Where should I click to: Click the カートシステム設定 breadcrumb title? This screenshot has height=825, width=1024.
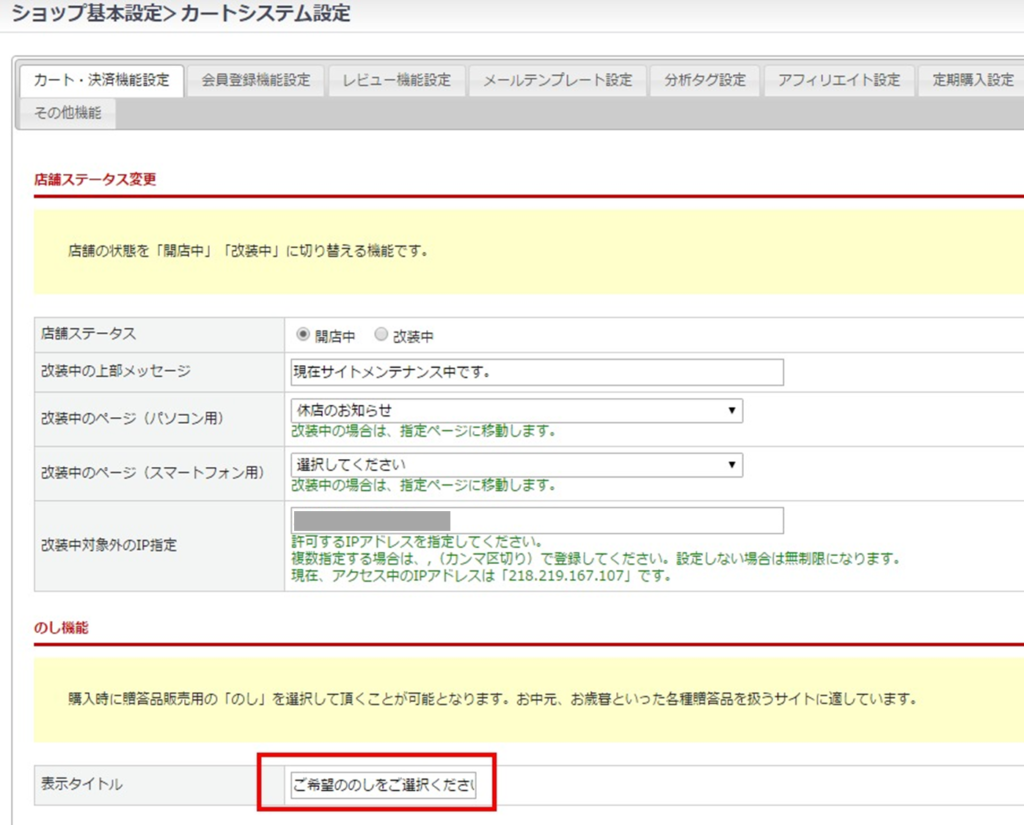click(265, 14)
